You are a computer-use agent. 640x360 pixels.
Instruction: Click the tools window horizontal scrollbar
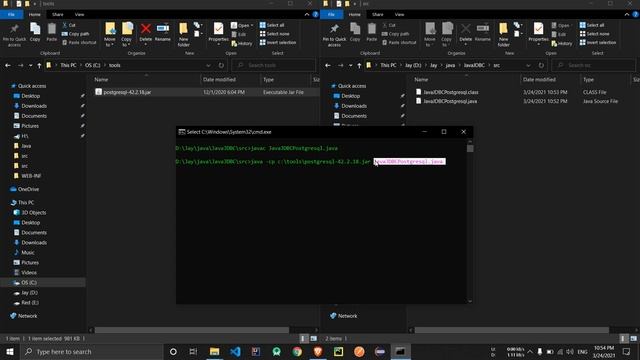(192, 330)
